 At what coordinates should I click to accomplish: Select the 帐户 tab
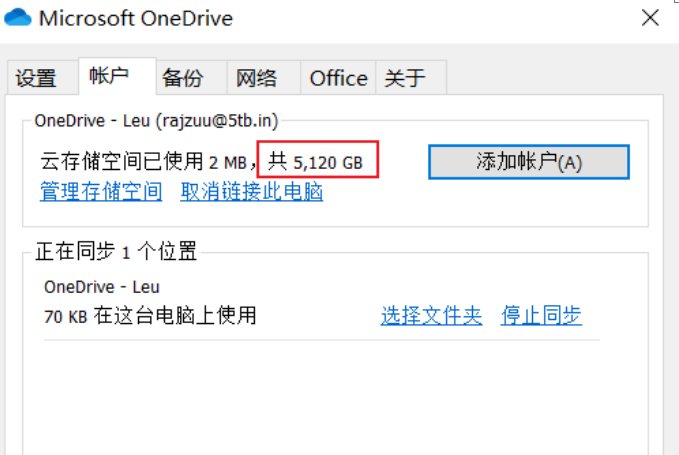[x=109, y=76]
